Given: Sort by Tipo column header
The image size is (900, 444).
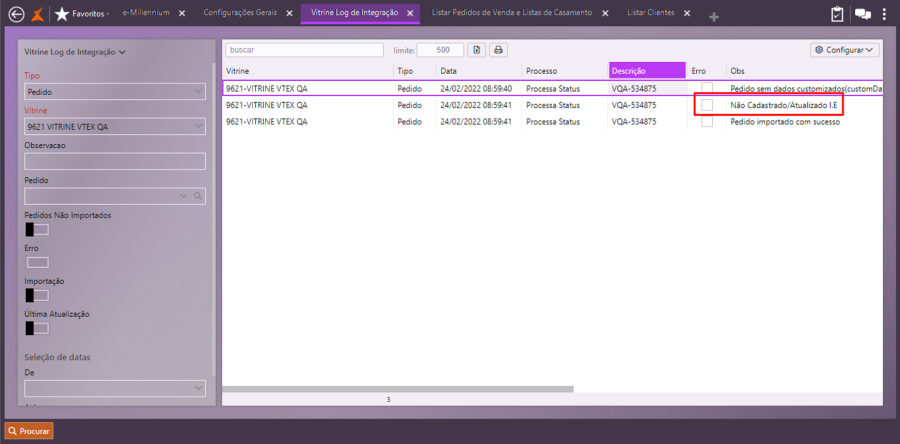Looking at the screenshot, I should pyautogui.click(x=414, y=71).
